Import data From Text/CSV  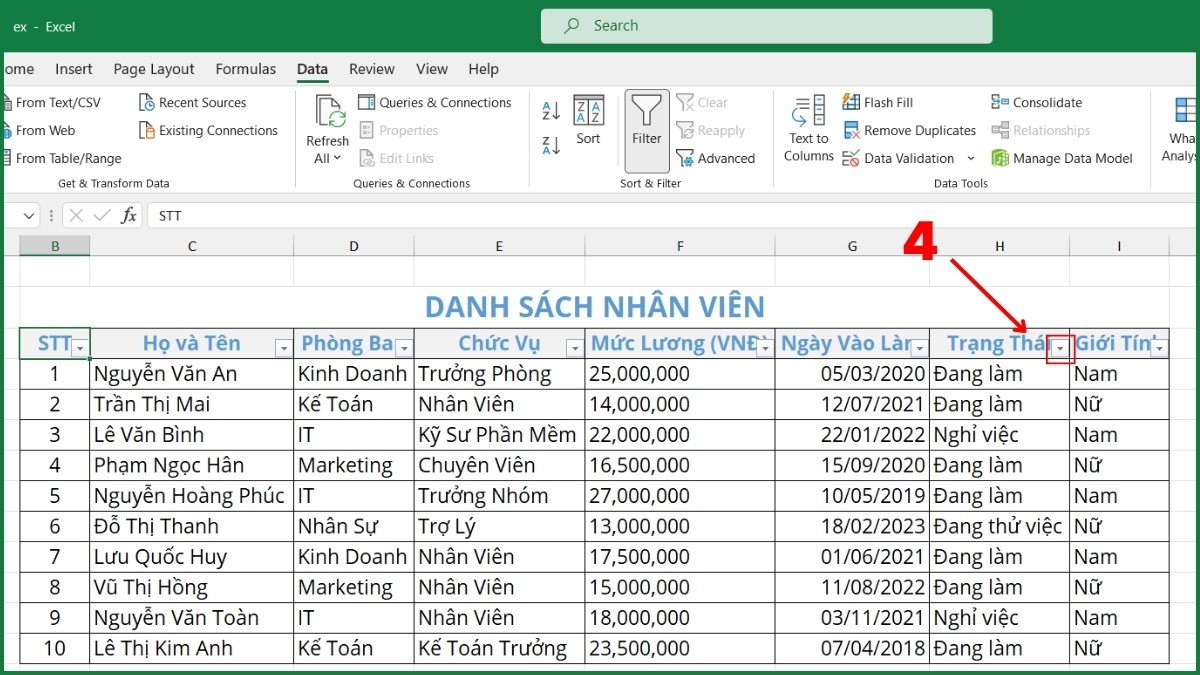[x=55, y=101]
